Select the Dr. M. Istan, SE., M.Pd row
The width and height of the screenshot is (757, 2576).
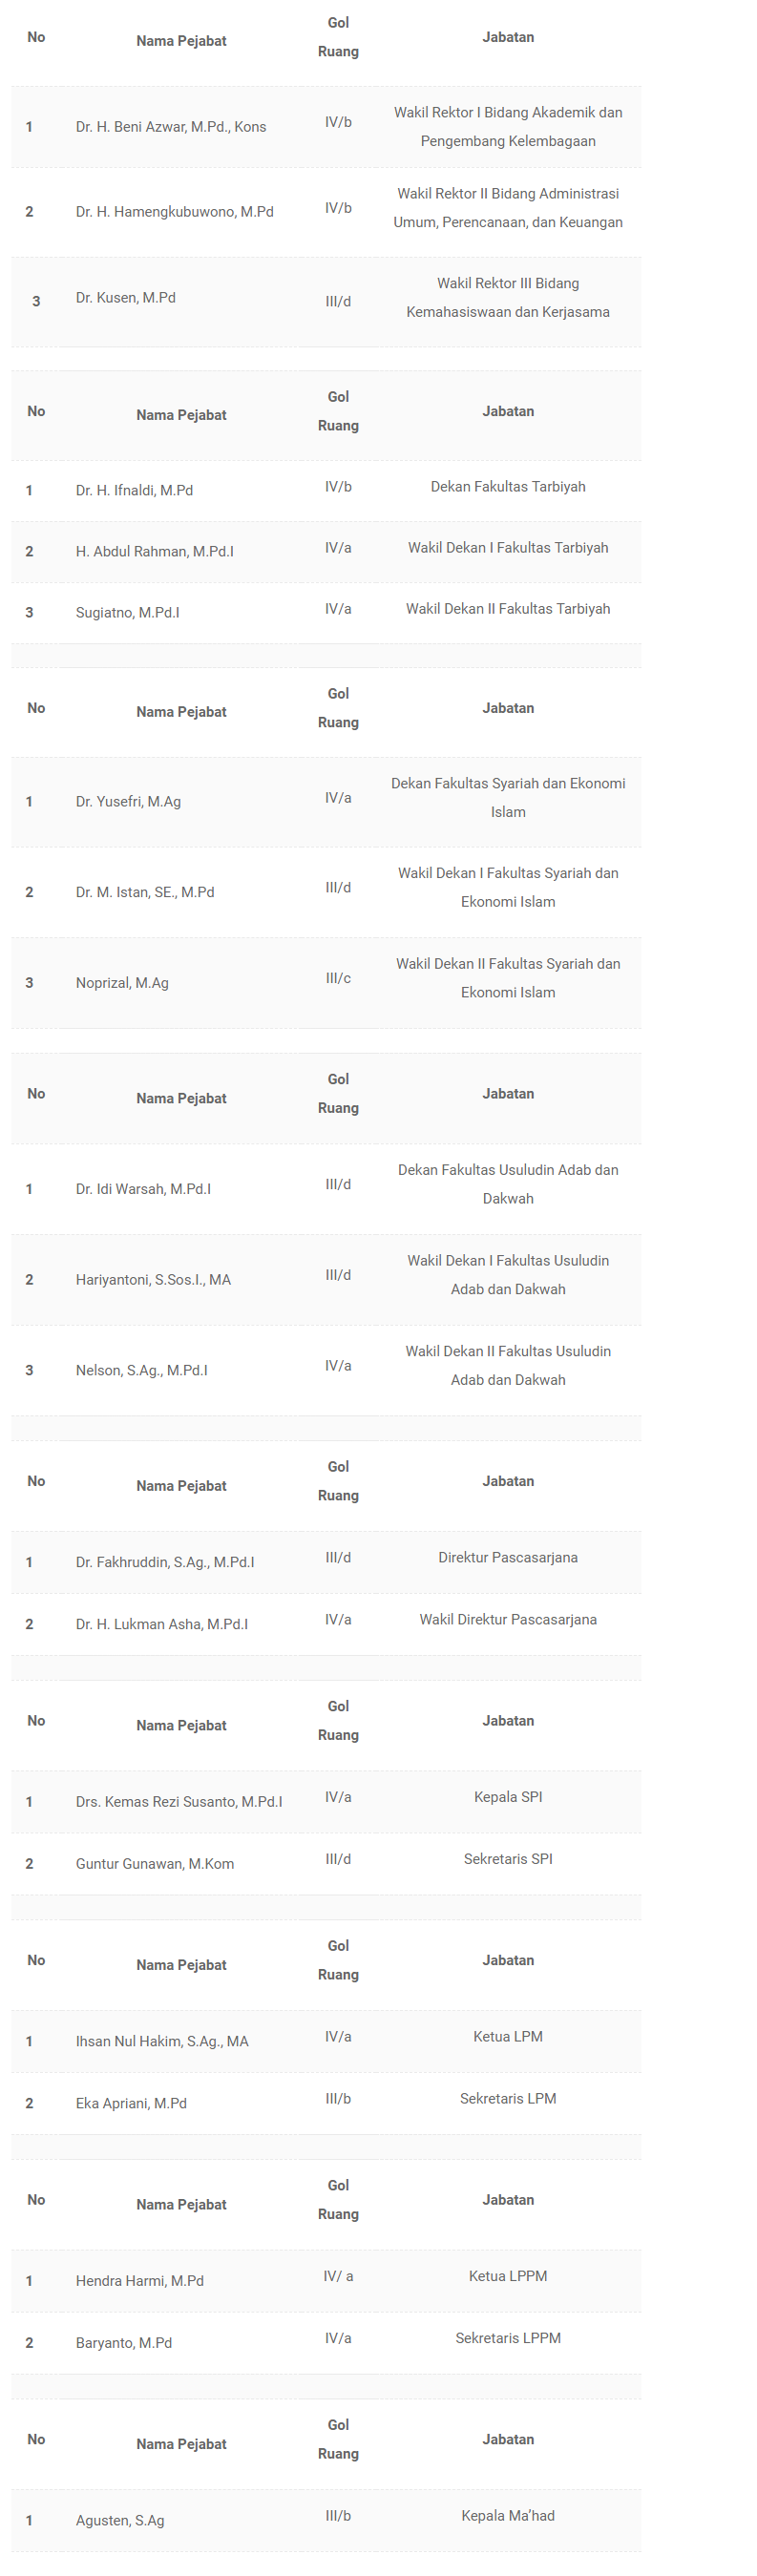point(145,892)
